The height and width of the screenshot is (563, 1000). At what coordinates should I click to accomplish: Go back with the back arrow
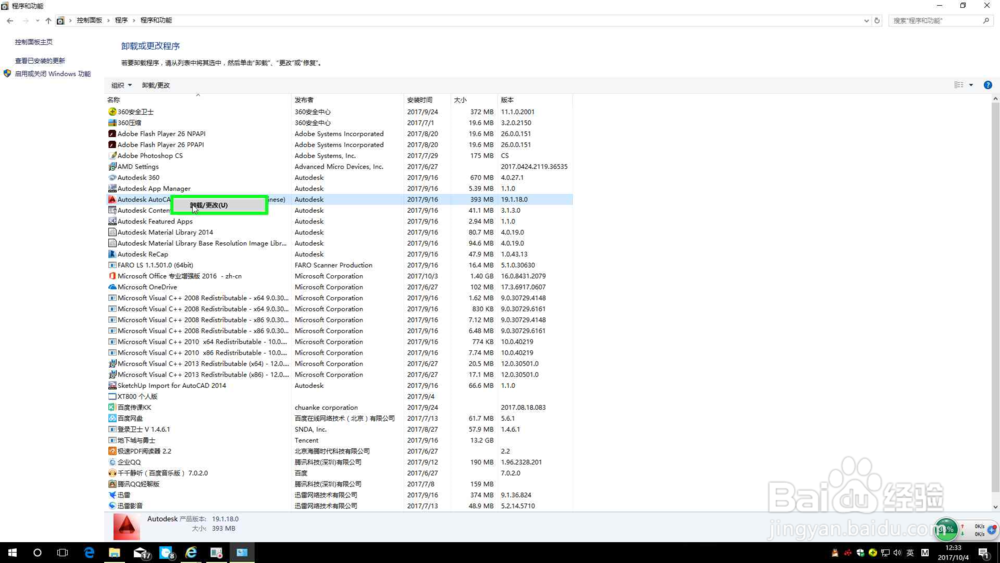10,20
